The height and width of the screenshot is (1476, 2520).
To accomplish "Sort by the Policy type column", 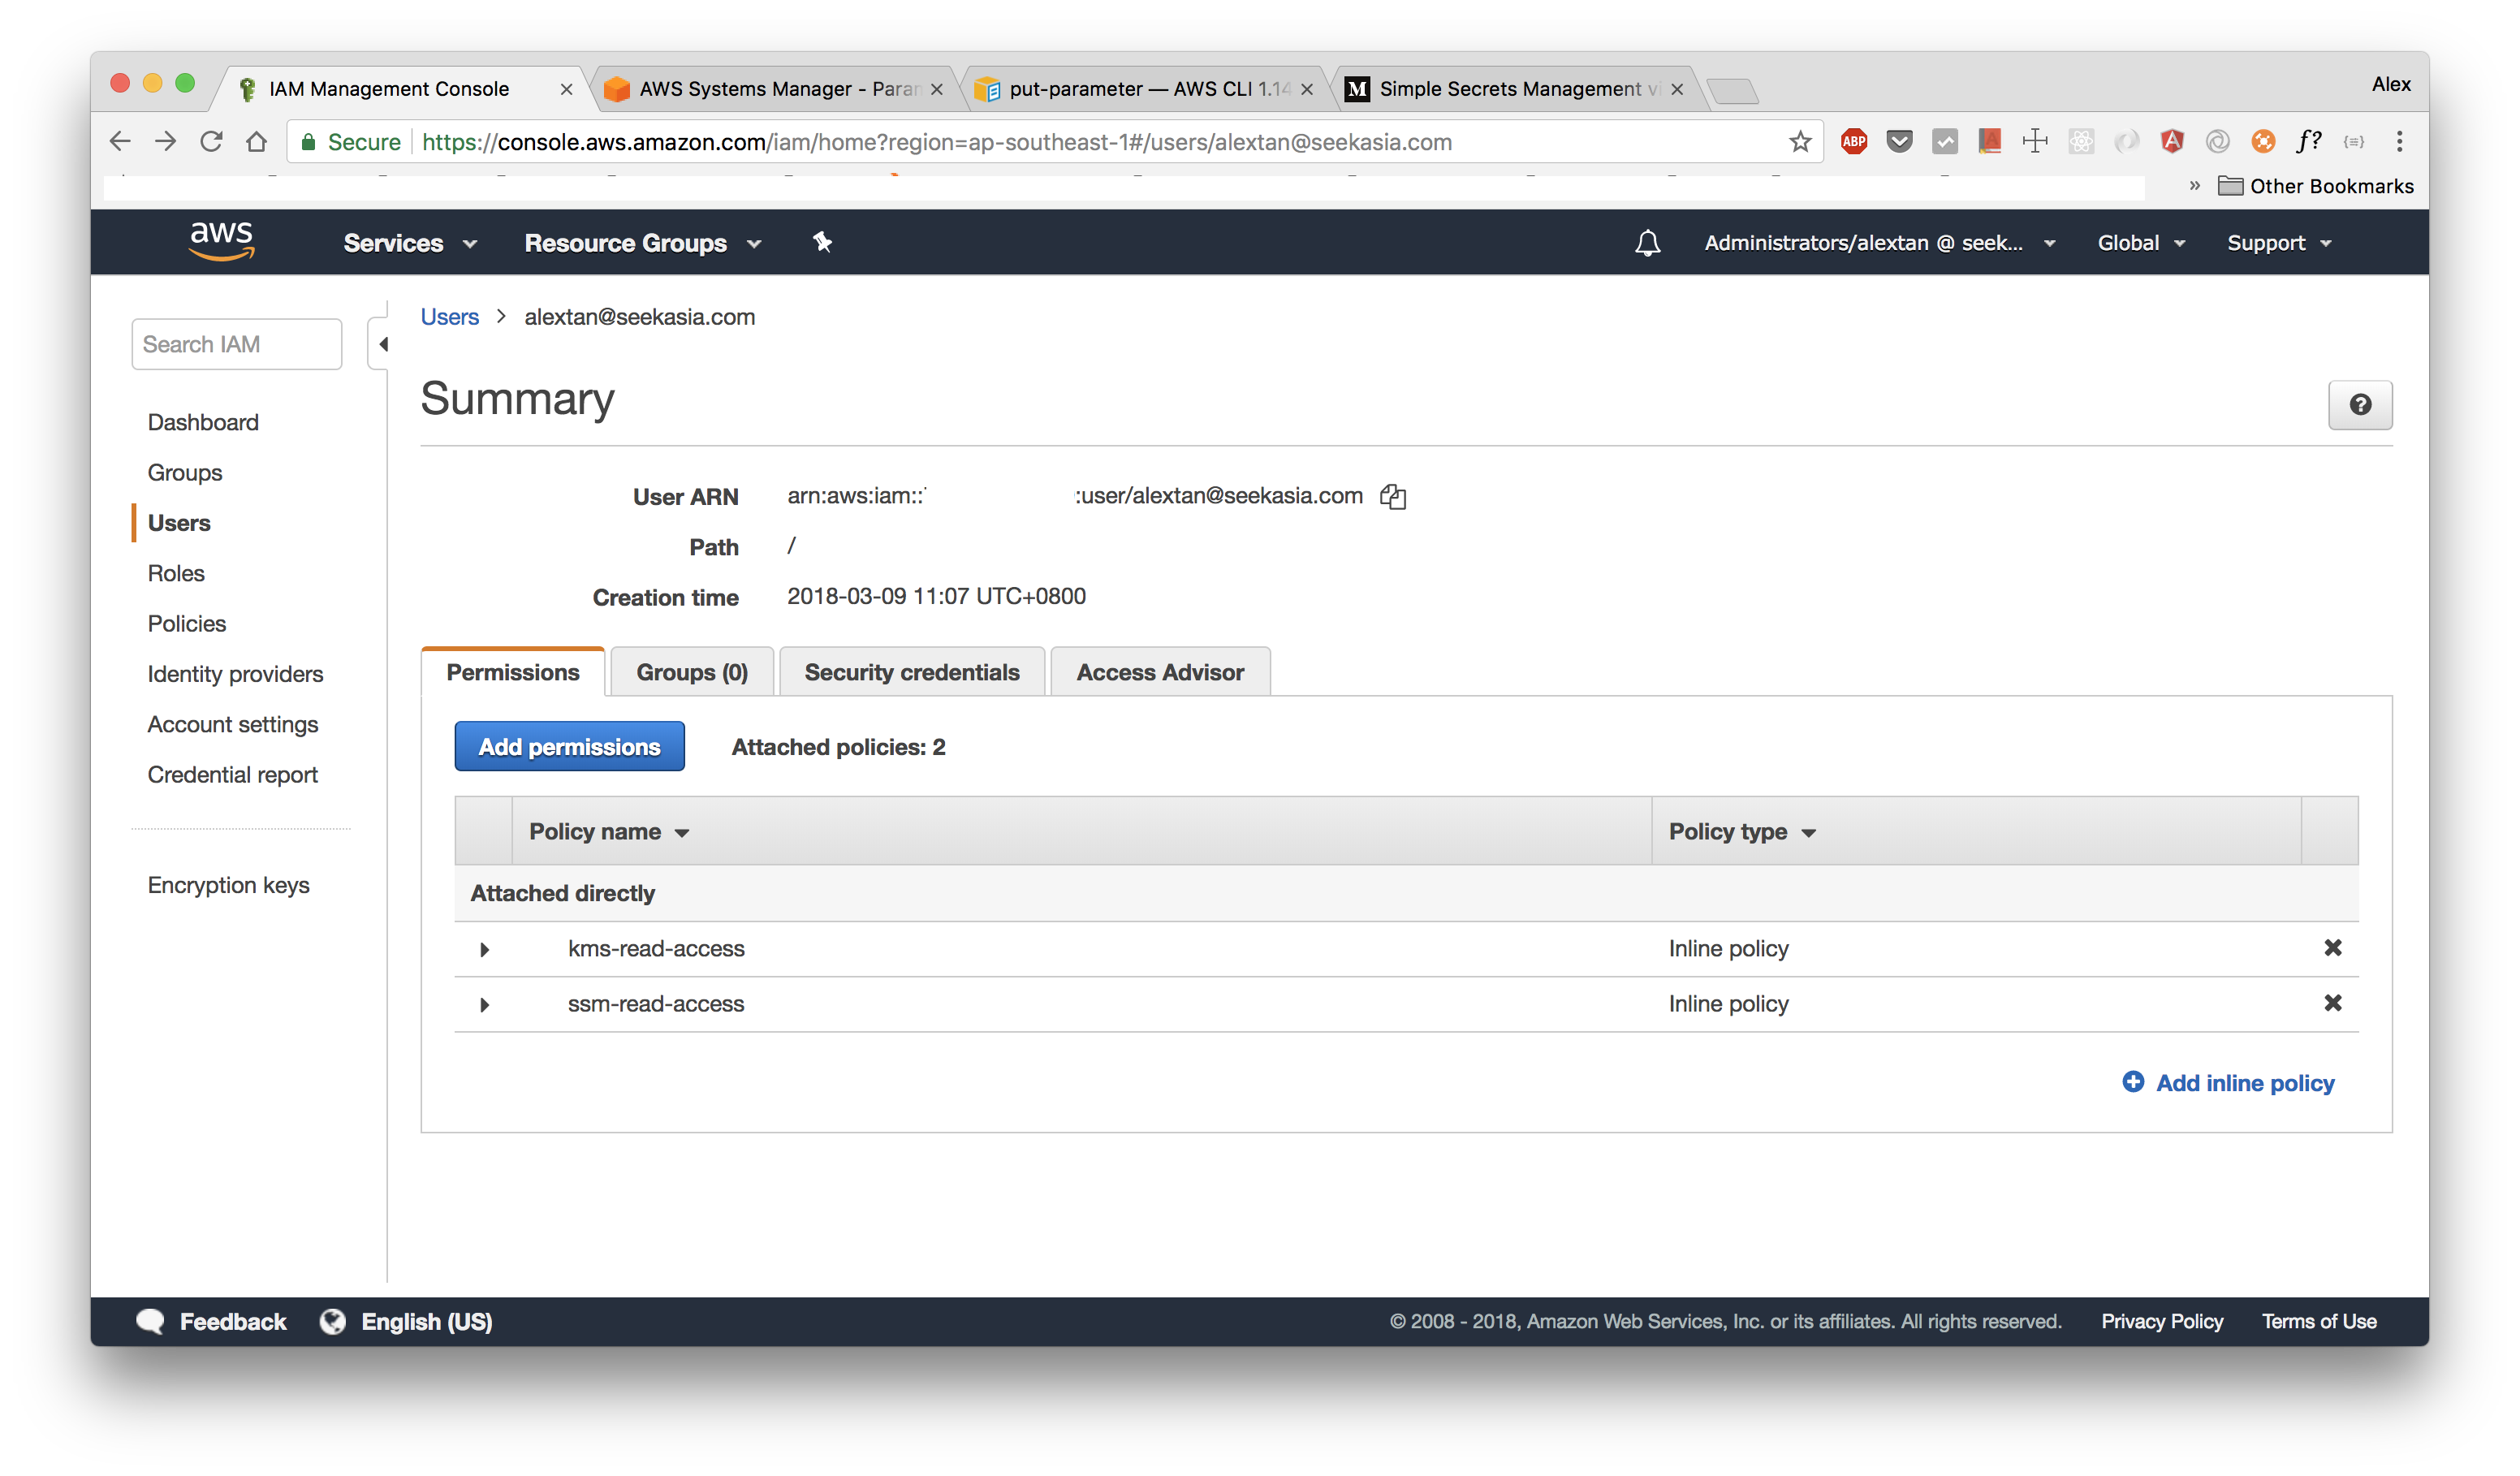I will click(1741, 832).
